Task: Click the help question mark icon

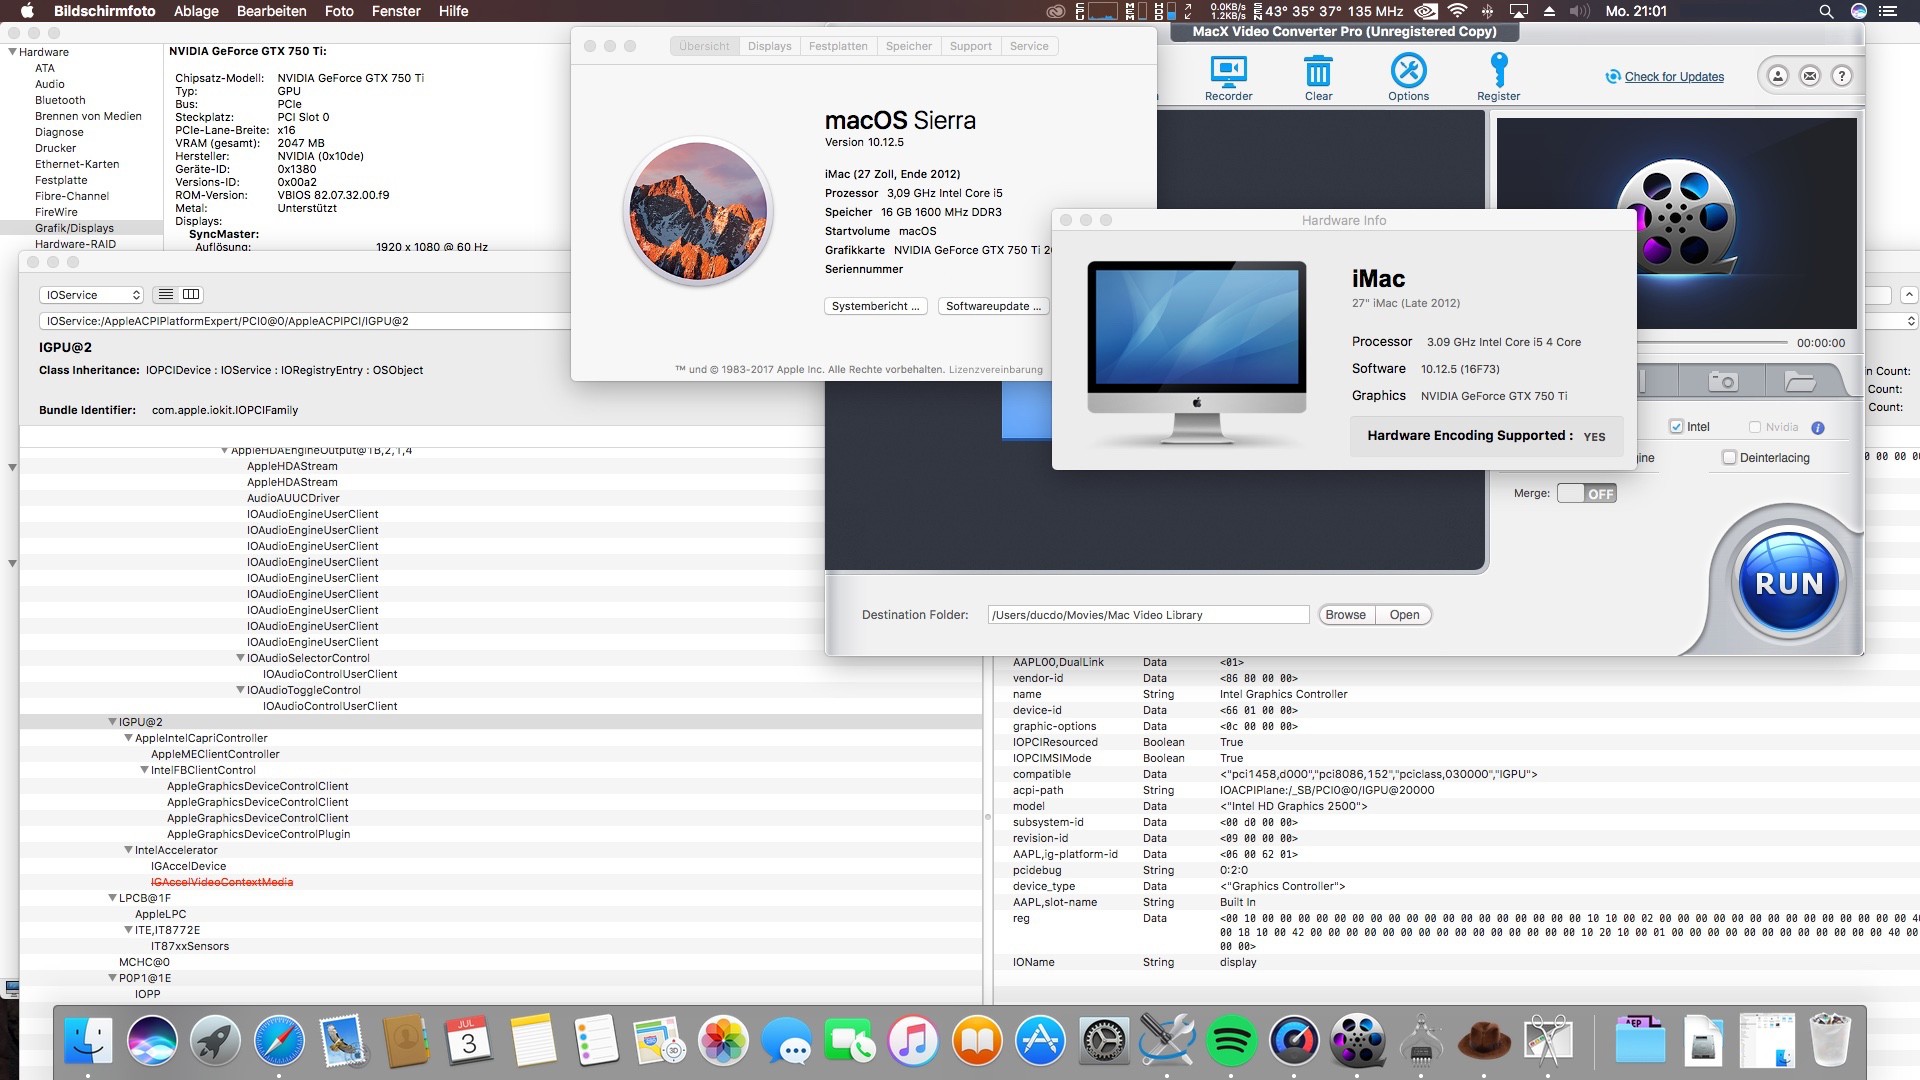Action: click(1842, 76)
